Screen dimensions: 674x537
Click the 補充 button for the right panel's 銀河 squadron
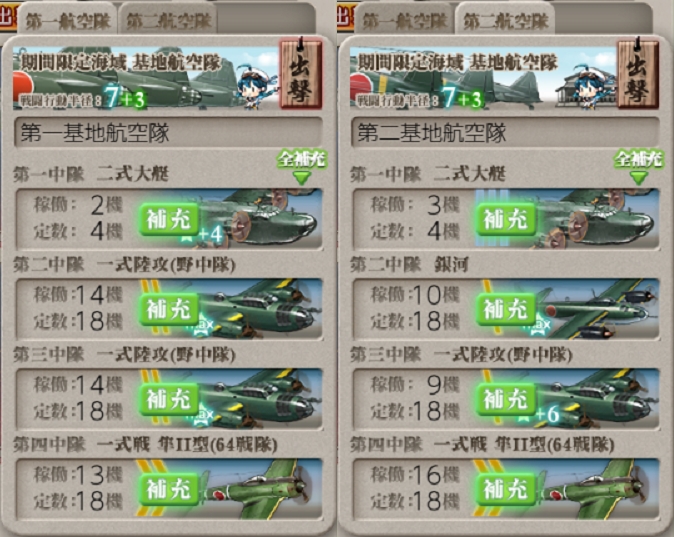[506, 309]
